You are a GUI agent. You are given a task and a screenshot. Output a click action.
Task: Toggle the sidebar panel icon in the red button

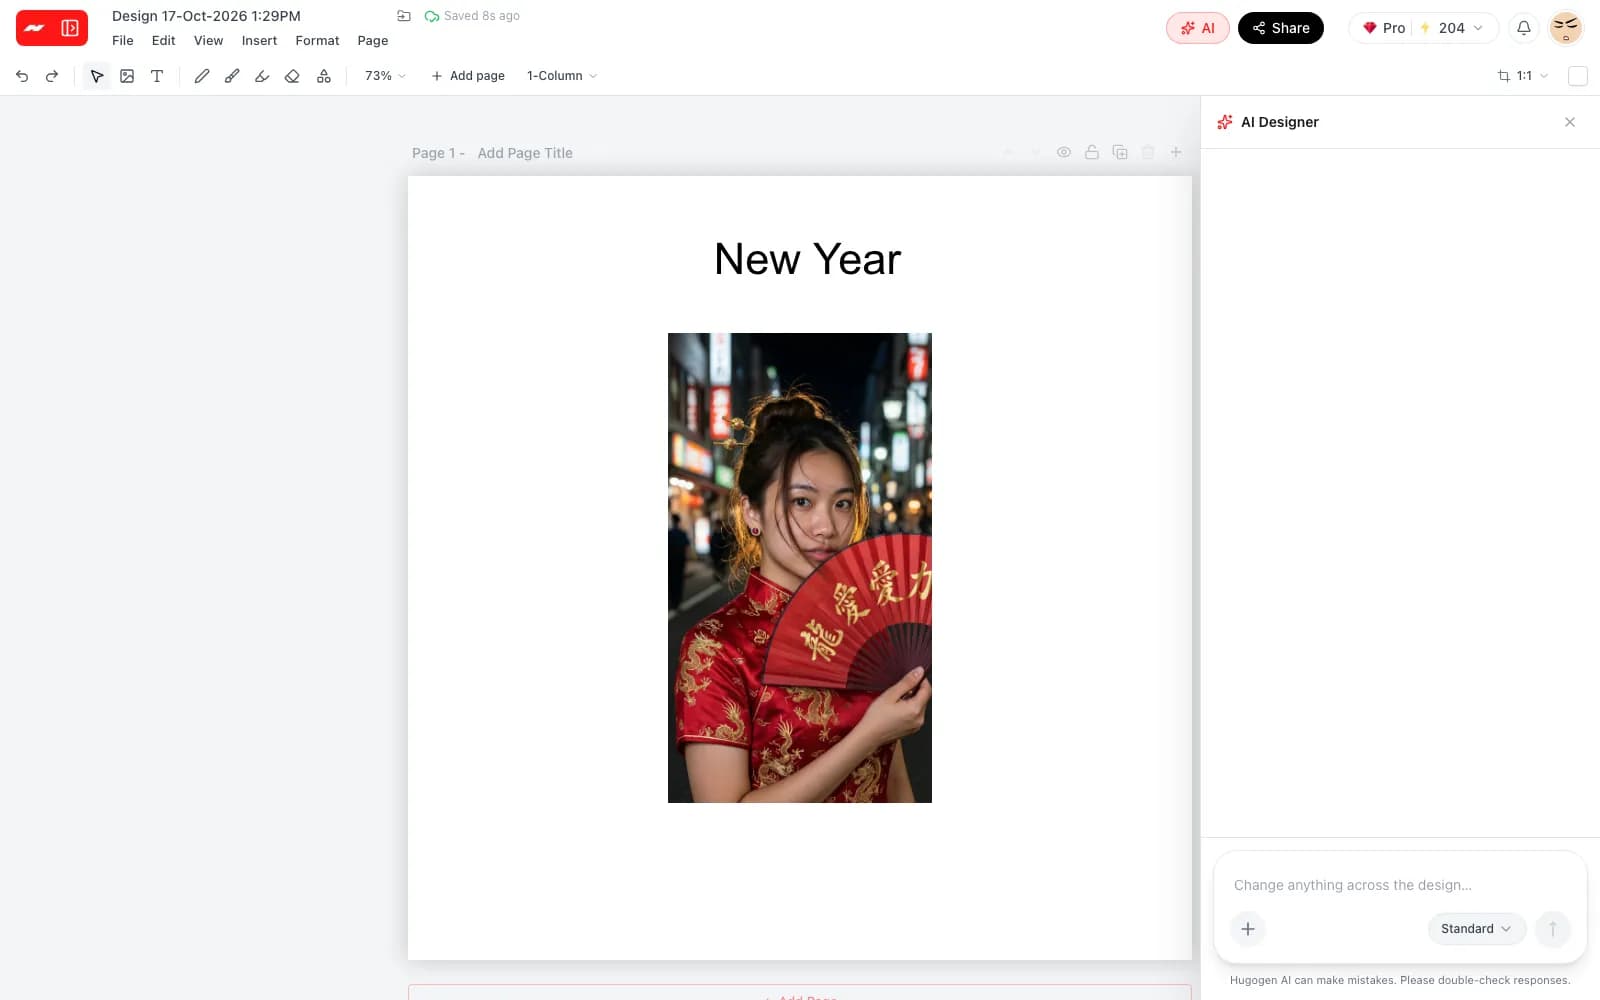tap(70, 28)
